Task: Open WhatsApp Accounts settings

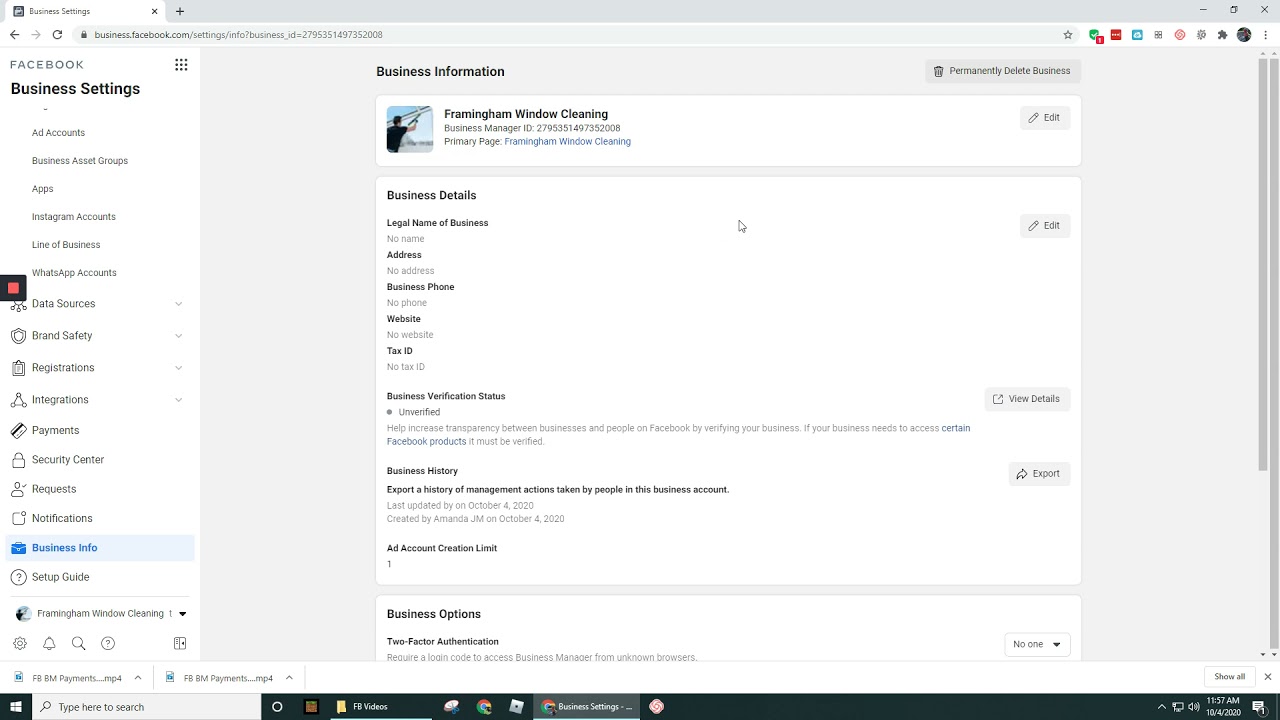Action: click(x=74, y=273)
